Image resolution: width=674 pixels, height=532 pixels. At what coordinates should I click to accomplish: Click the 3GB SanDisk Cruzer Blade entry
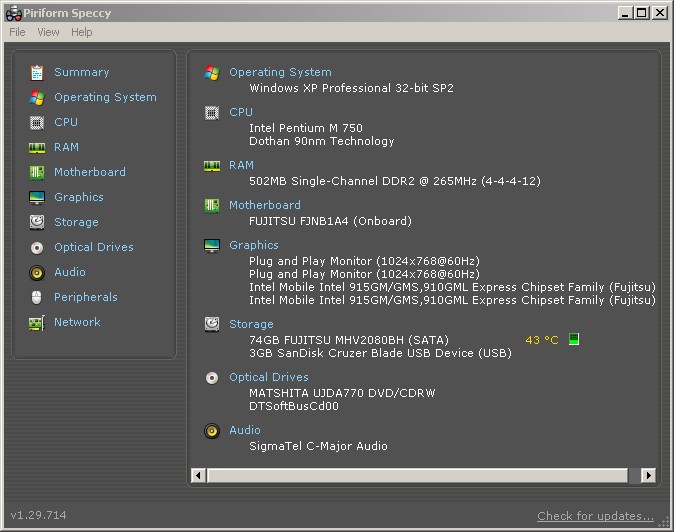380,353
